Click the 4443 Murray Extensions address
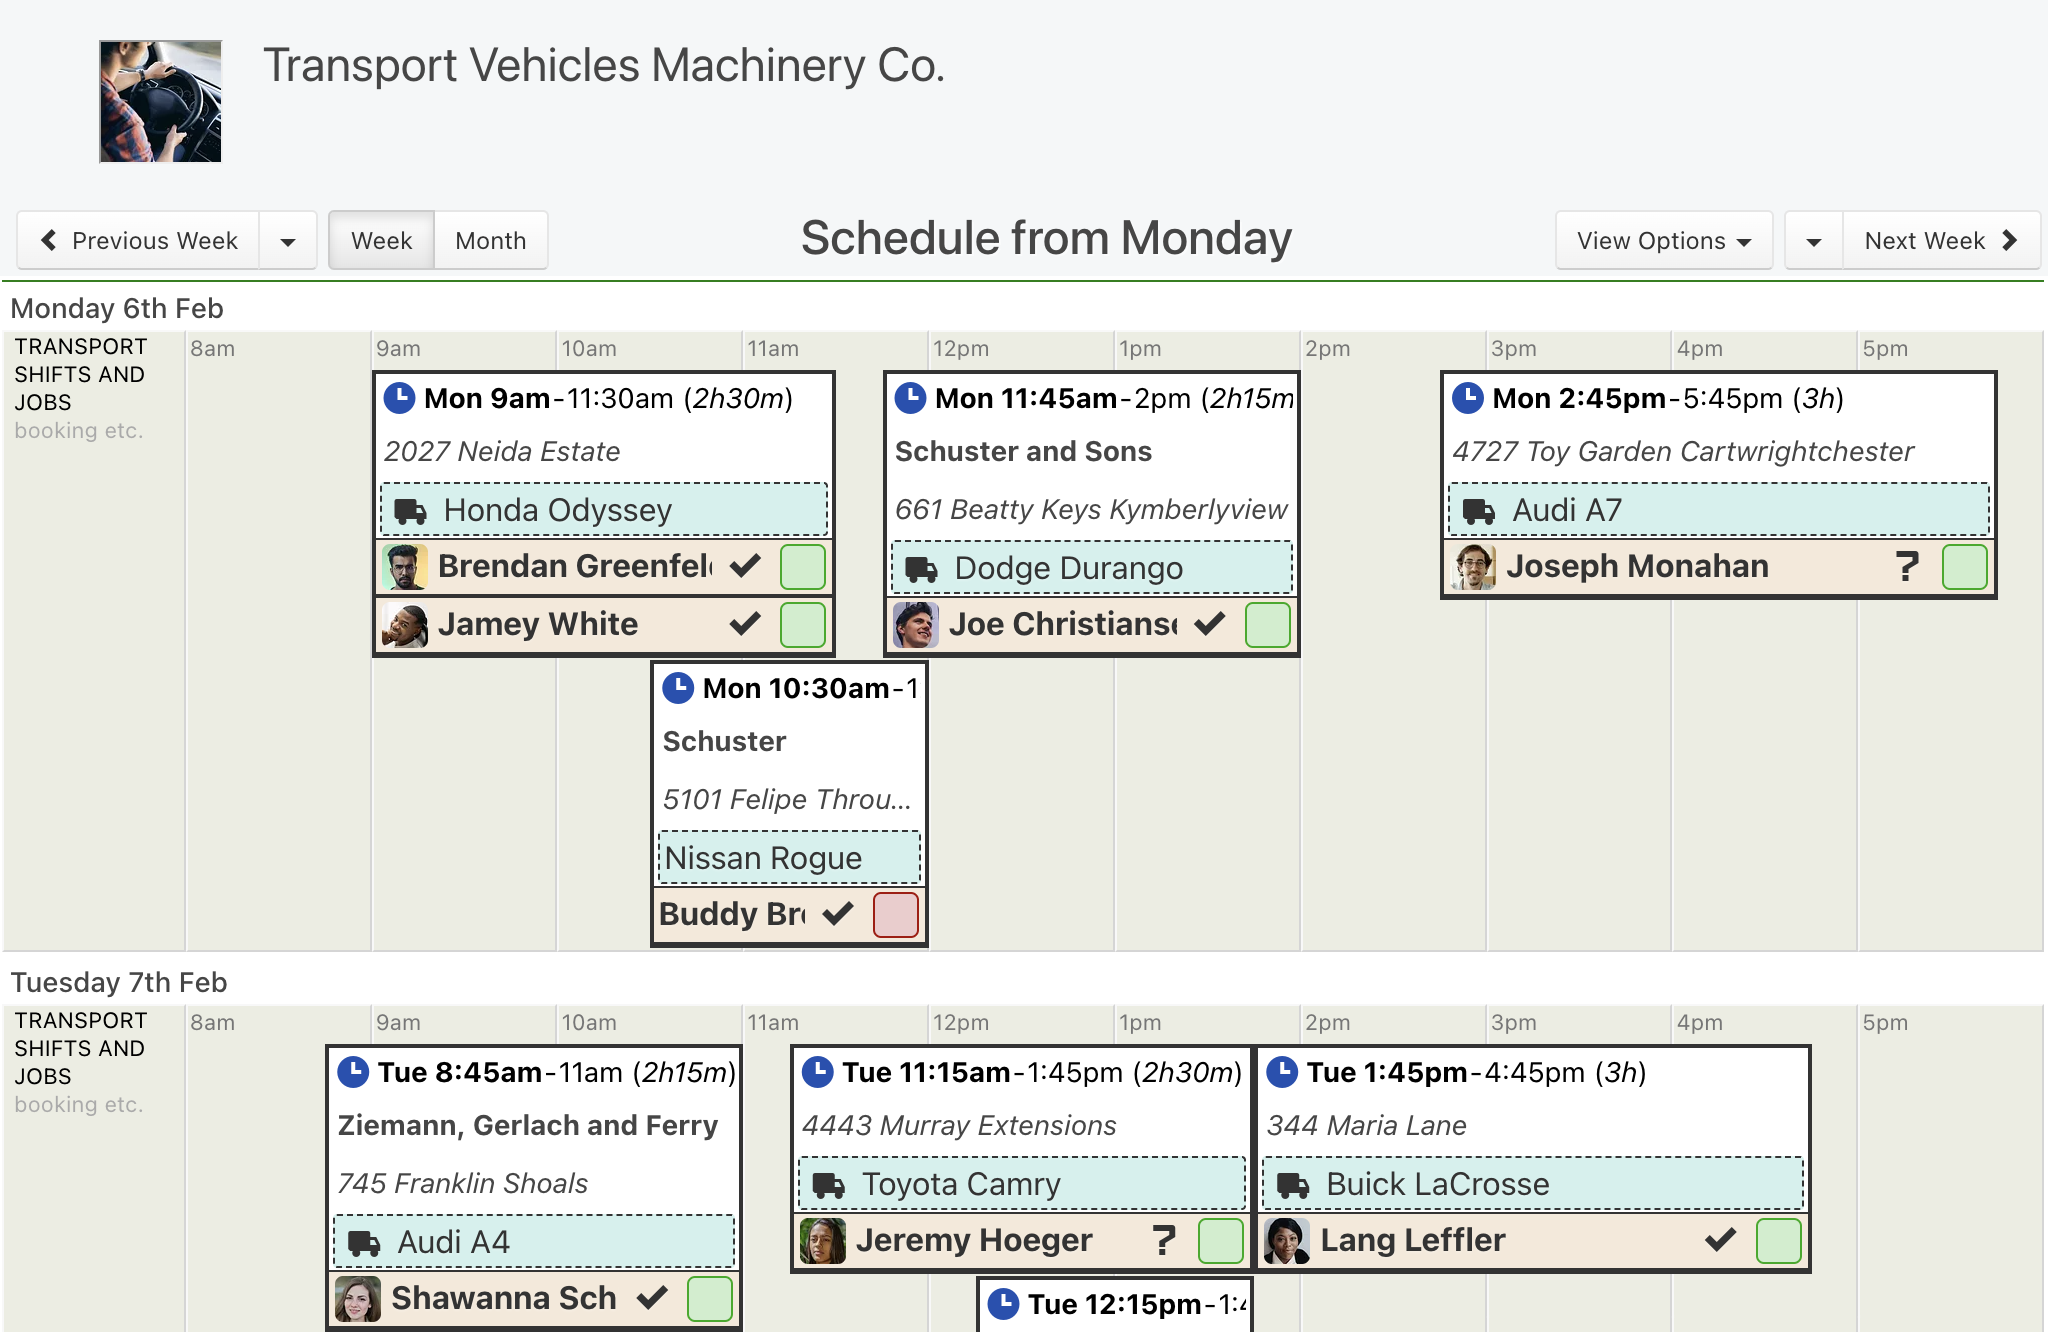This screenshot has height=1332, width=2048. [959, 1126]
